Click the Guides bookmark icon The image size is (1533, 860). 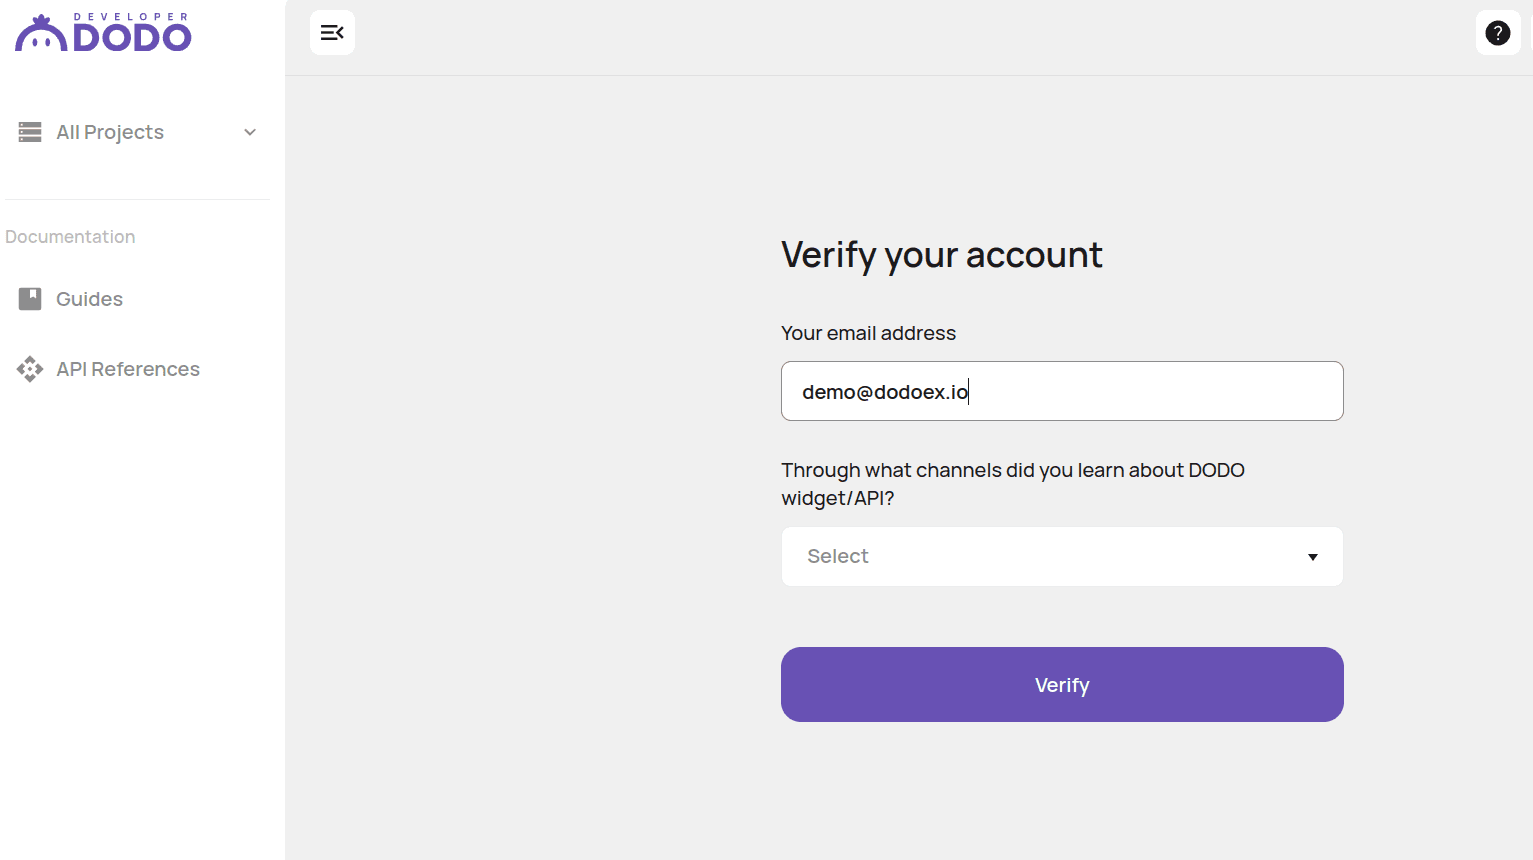(x=30, y=299)
